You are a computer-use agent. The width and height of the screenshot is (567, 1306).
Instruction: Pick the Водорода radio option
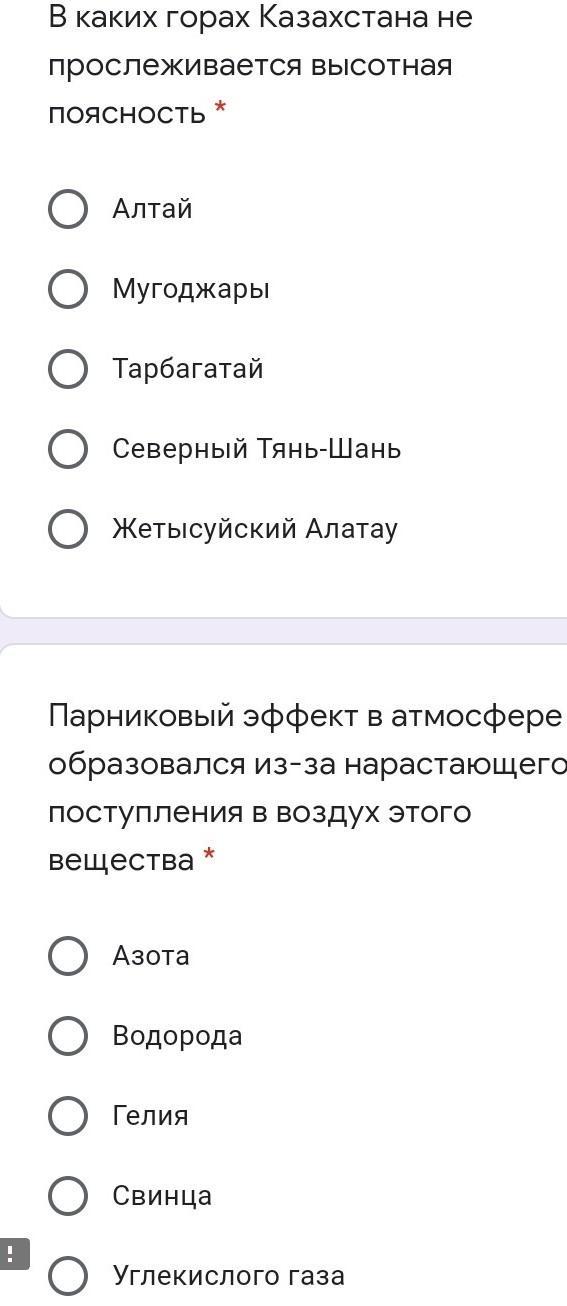[68, 1036]
